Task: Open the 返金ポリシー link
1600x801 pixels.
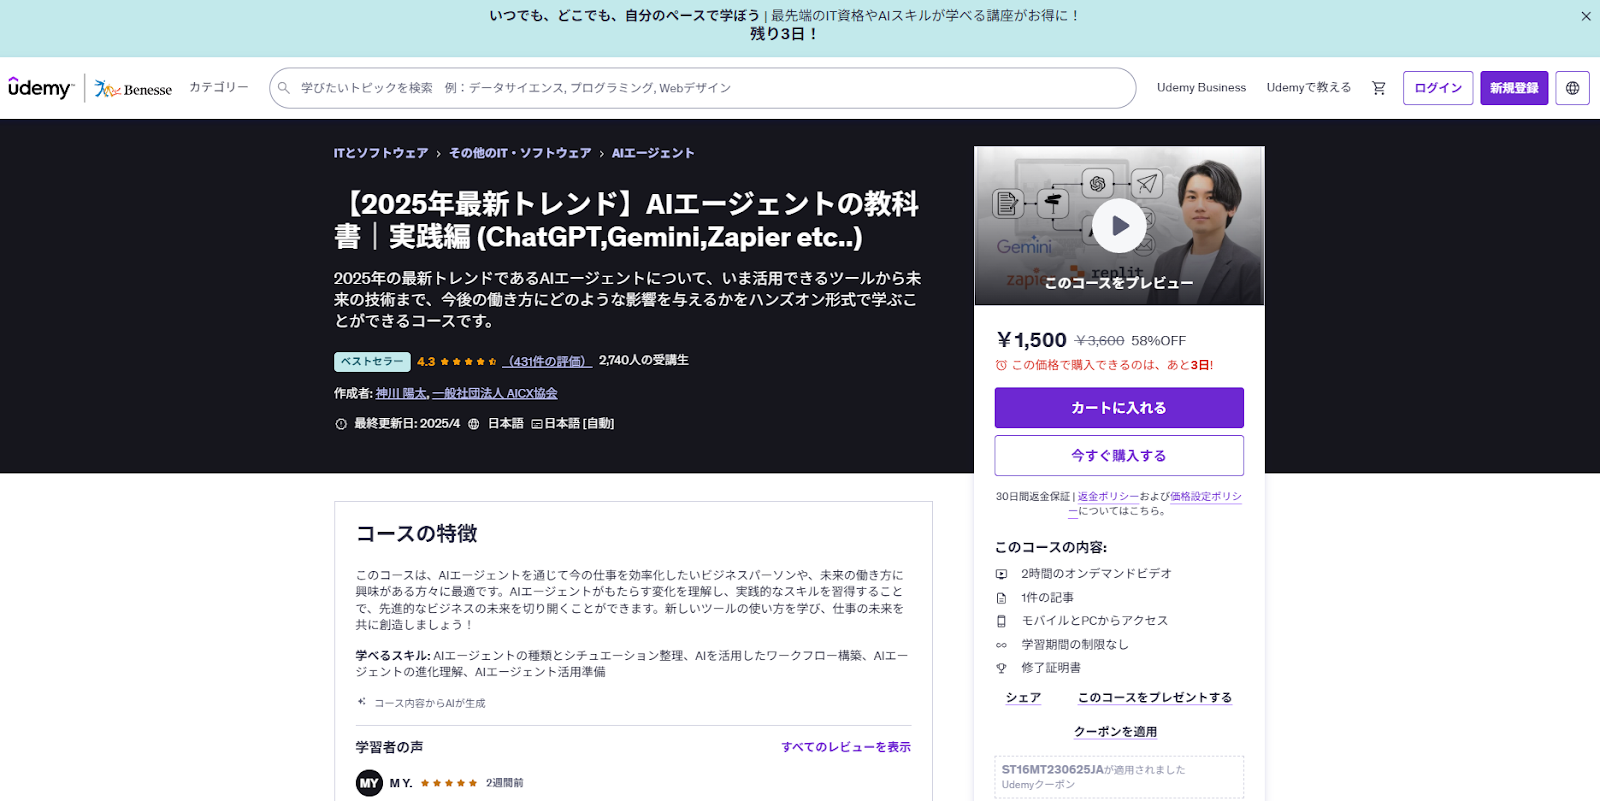Action: pyautogui.click(x=1108, y=496)
